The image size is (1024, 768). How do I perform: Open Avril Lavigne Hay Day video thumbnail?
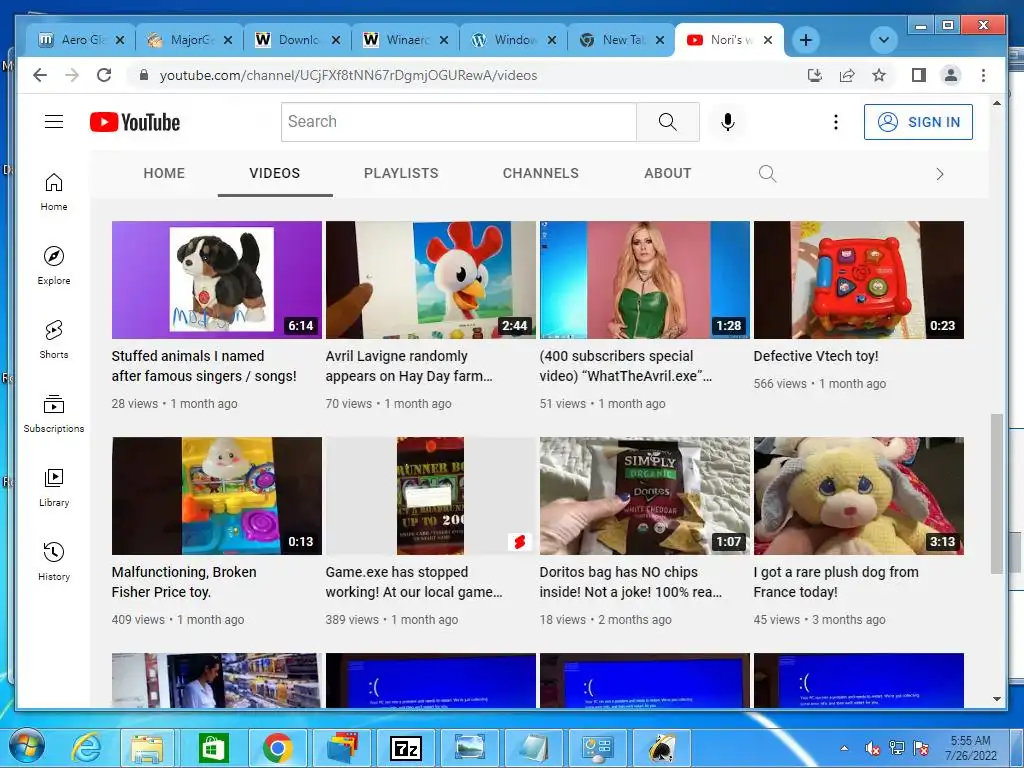[x=430, y=280]
